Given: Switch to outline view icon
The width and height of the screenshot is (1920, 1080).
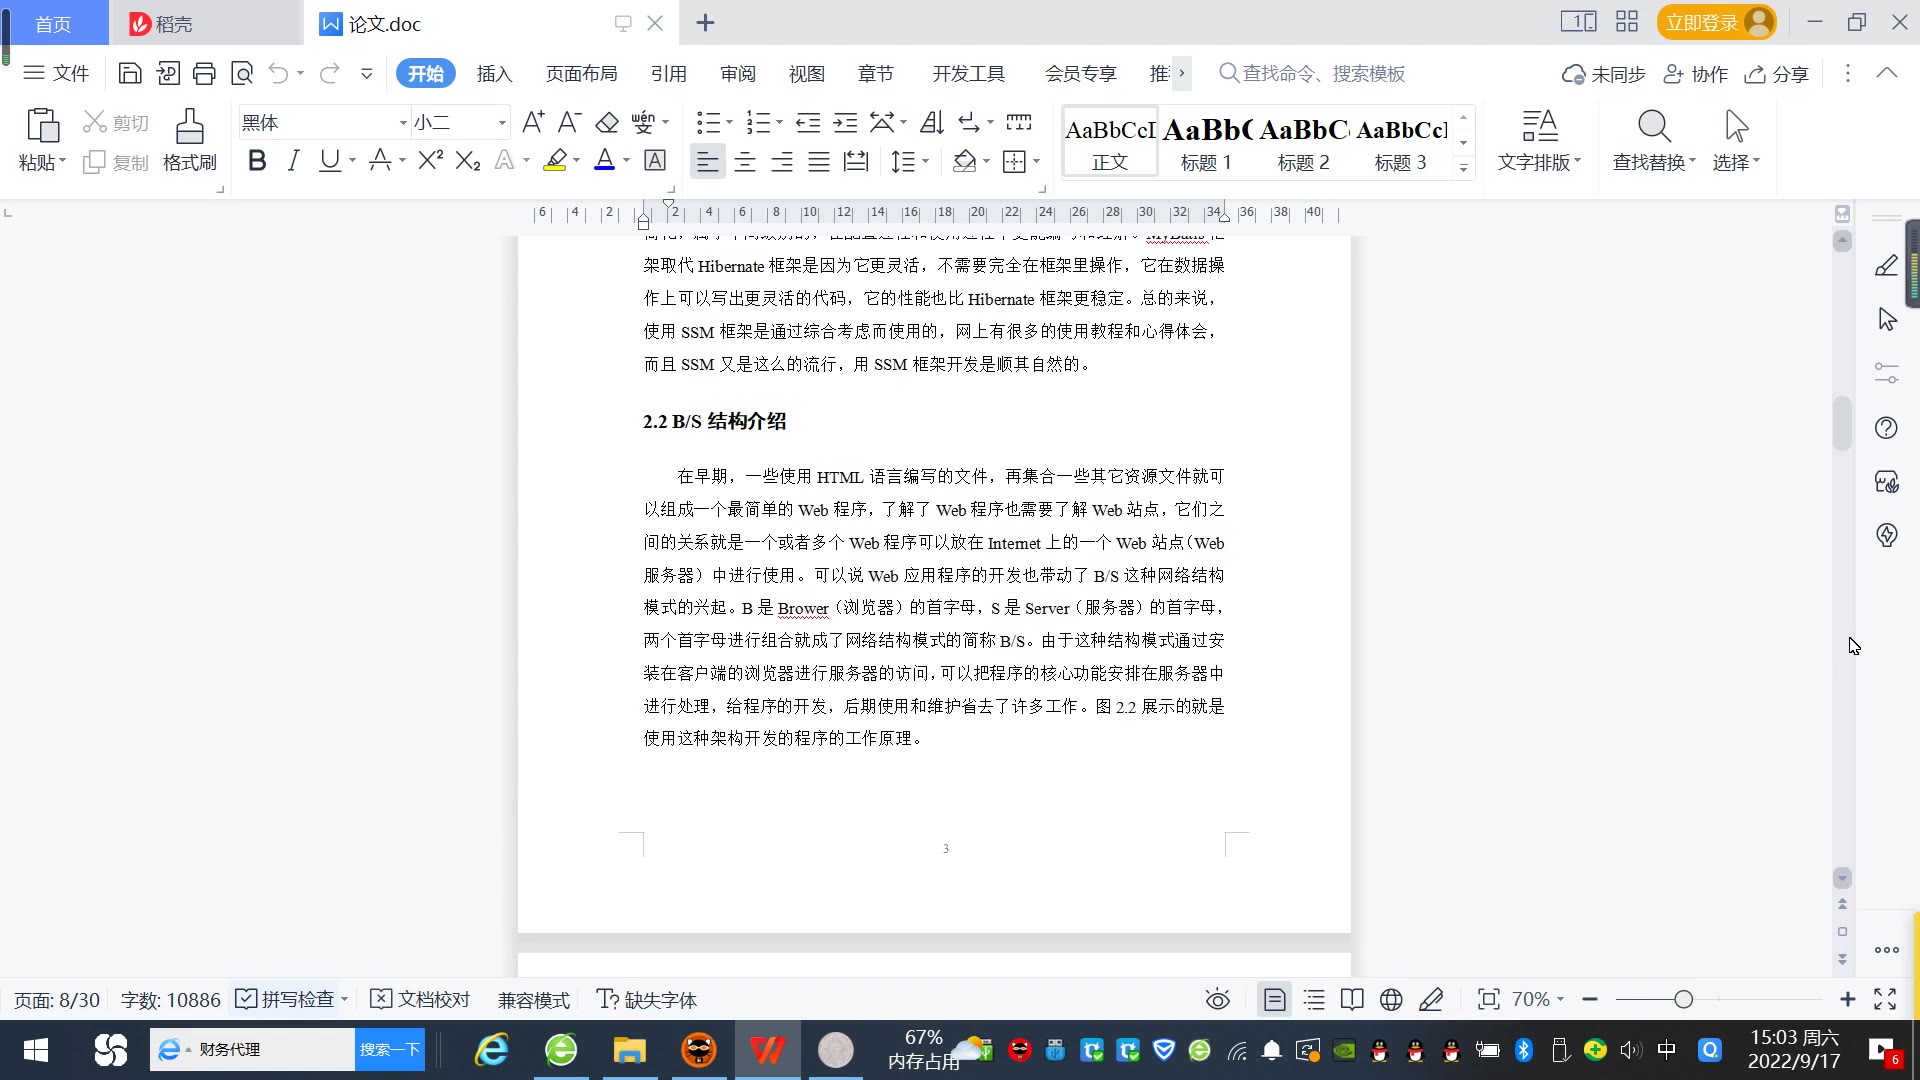Looking at the screenshot, I should [x=1314, y=999].
